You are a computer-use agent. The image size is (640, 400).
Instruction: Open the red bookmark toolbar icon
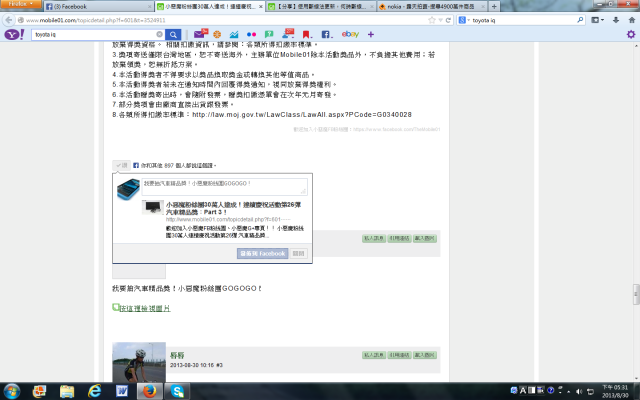coord(307,35)
